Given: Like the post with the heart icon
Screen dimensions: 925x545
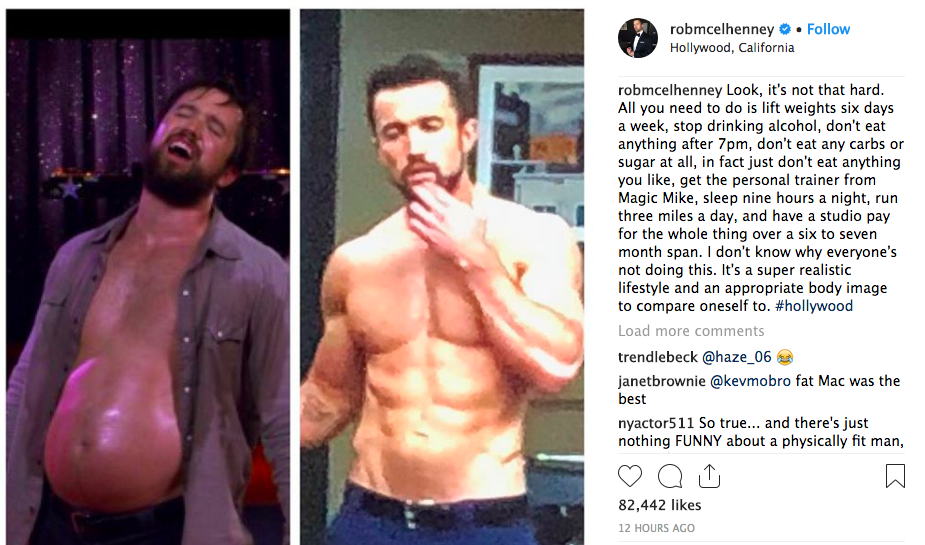Looking at the screenshot, I should [x=629, y=475].
